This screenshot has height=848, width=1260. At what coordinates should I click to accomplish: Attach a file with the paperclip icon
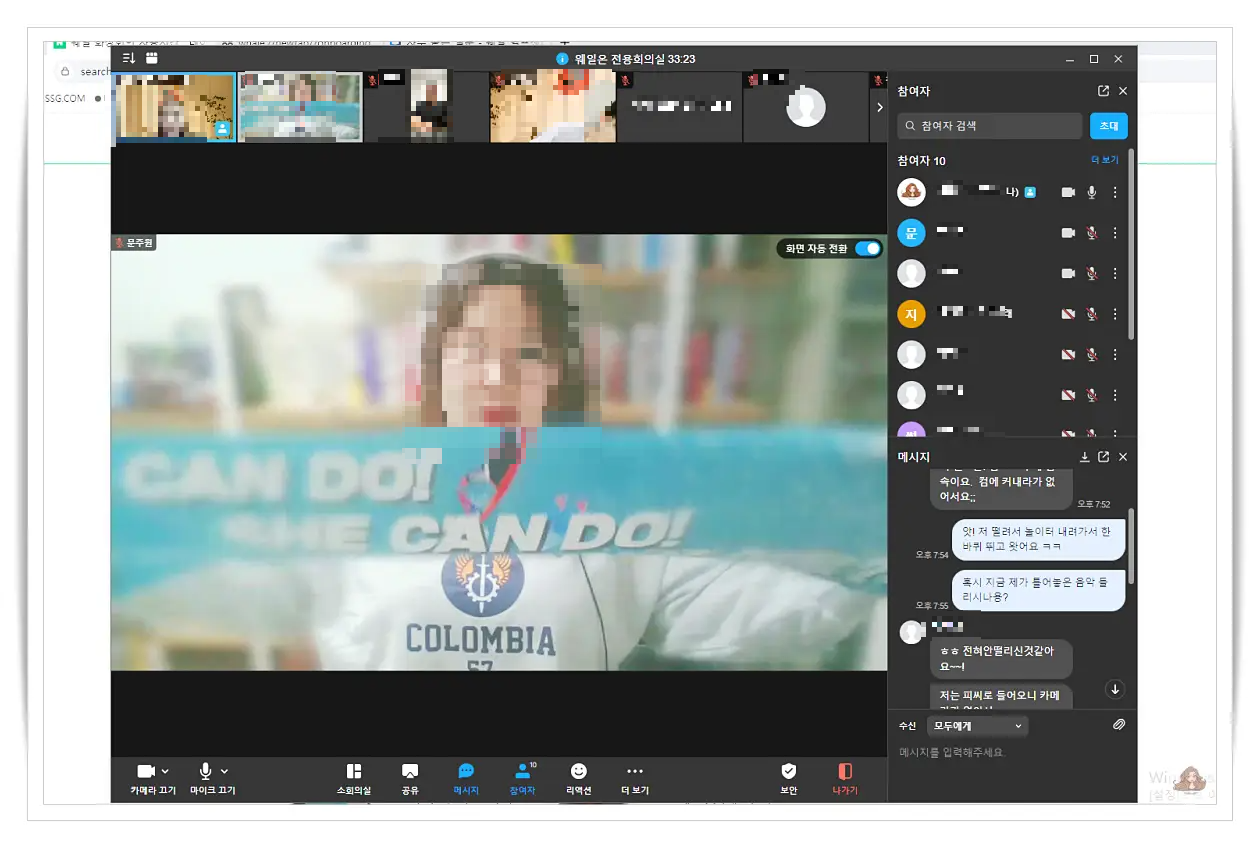click(x=1119, y=725)
